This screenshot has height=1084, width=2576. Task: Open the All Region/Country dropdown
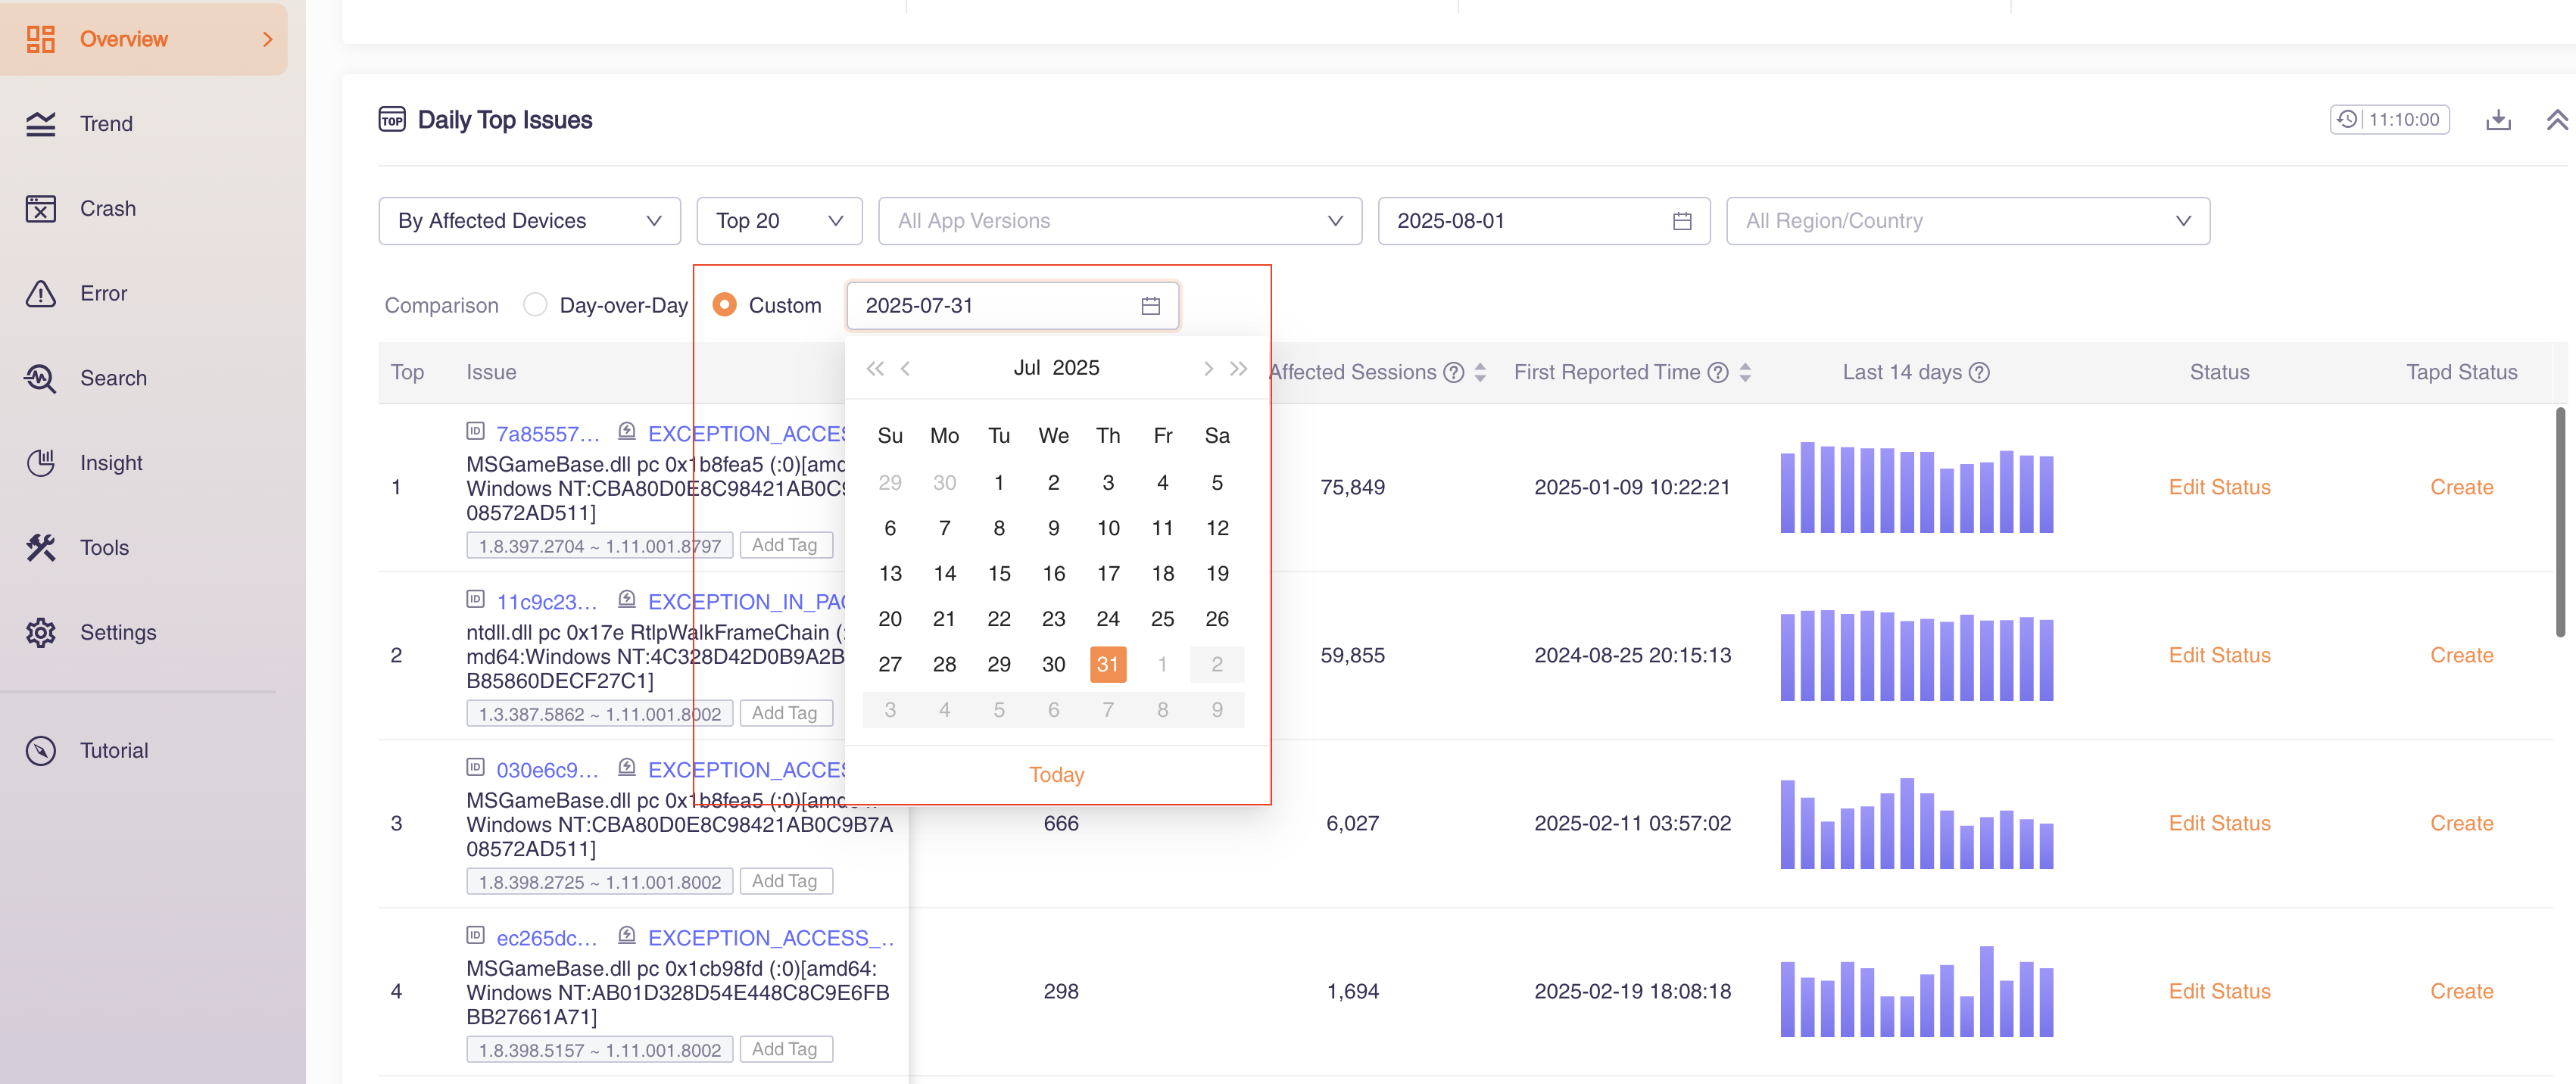pos(1967,221)
